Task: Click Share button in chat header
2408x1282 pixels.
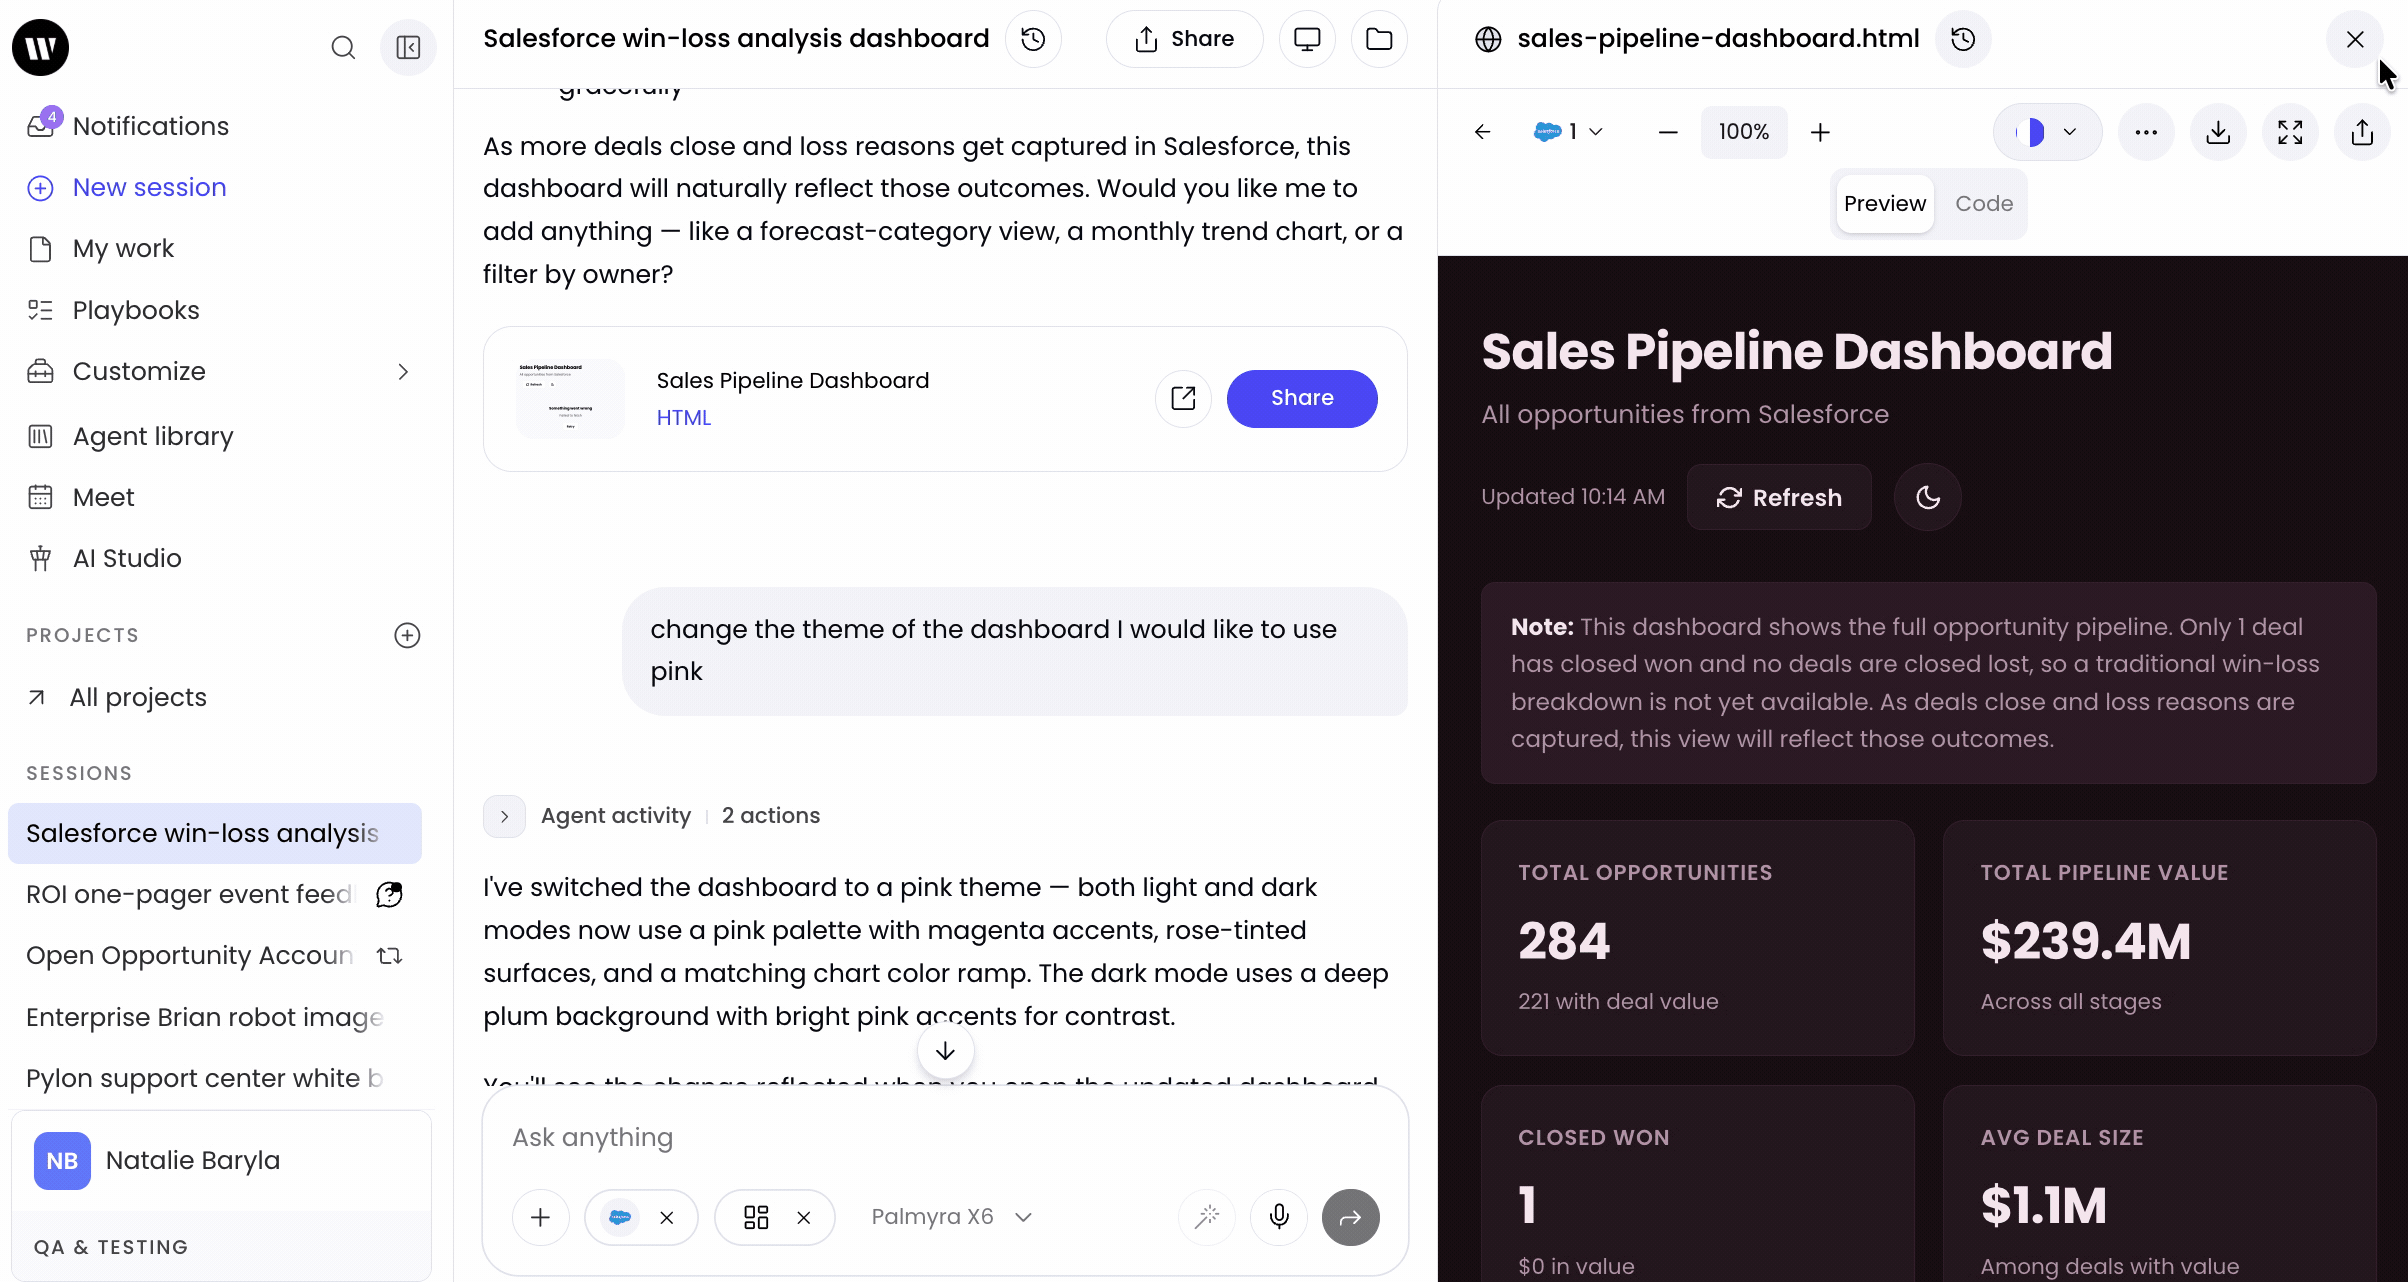Action: (1184, 39)
